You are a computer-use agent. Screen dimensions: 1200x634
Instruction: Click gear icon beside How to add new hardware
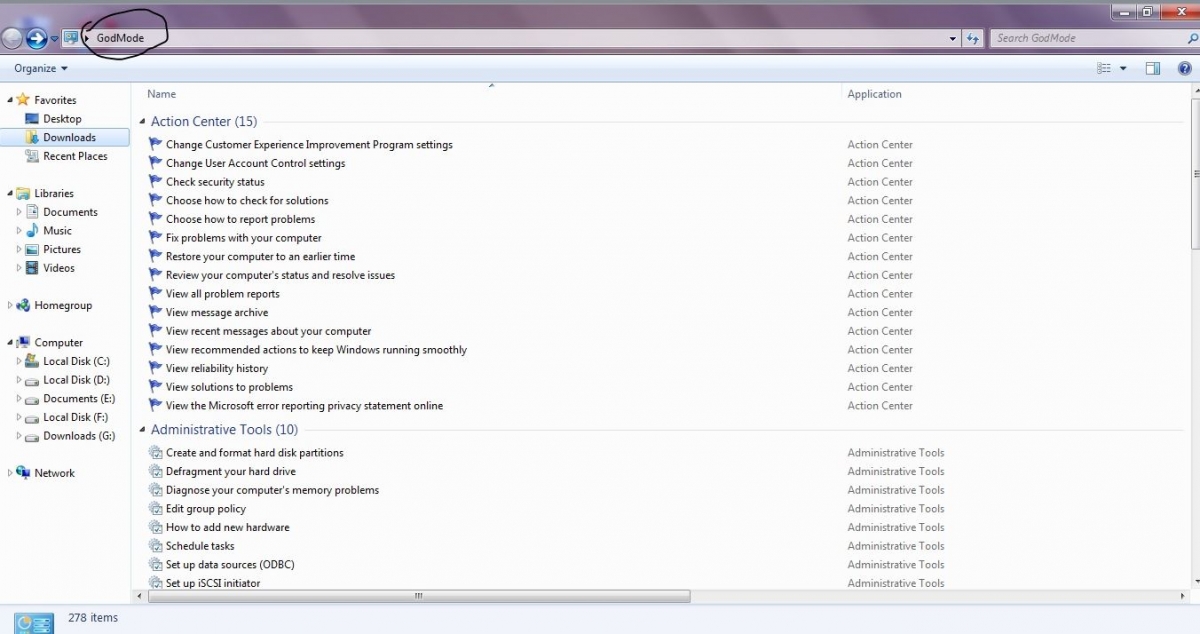click(x=155, y=527)
